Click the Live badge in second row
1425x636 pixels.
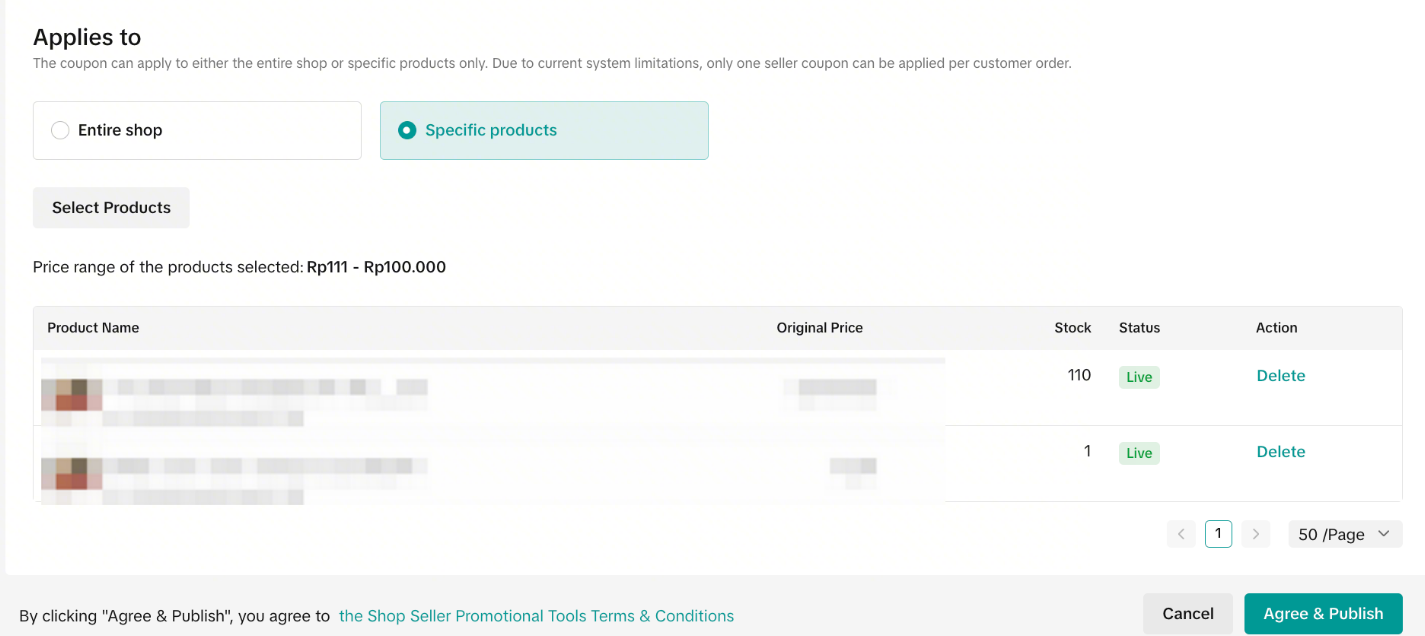pyautogui.click(x=1139, y=453)
